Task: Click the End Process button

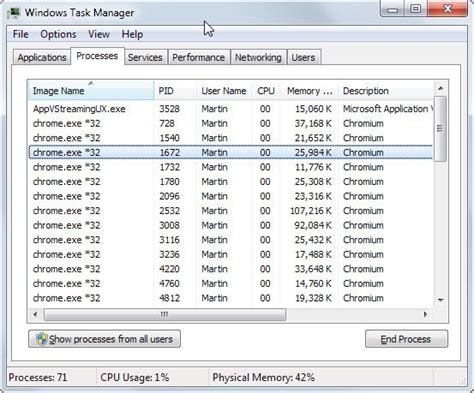Action: 406,339
